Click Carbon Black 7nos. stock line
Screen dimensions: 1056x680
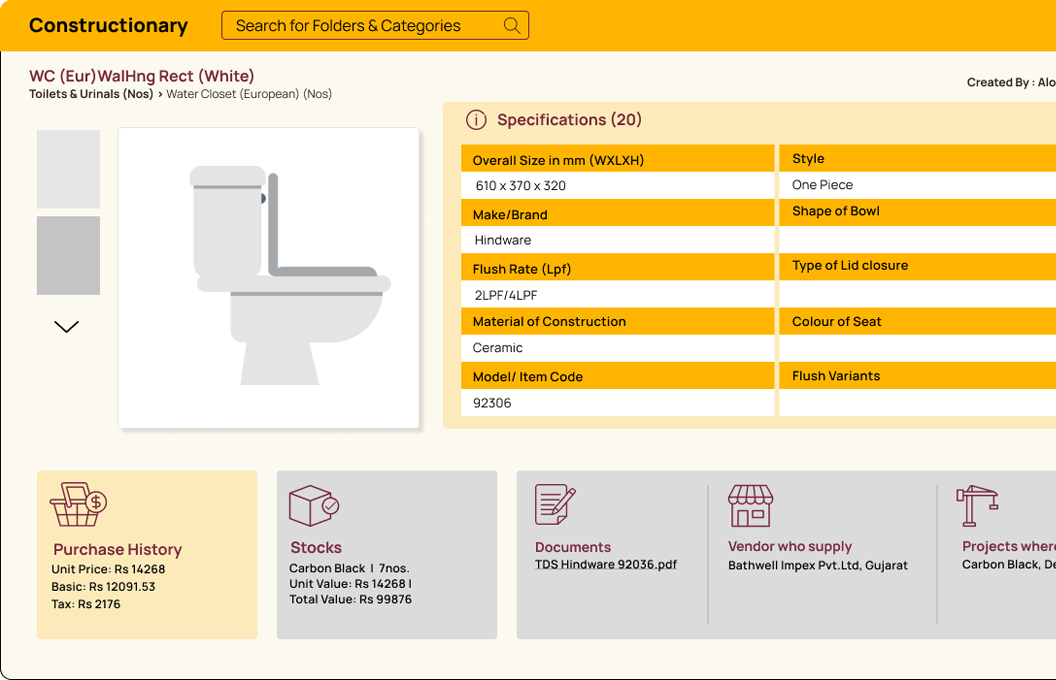pos(350,568)
